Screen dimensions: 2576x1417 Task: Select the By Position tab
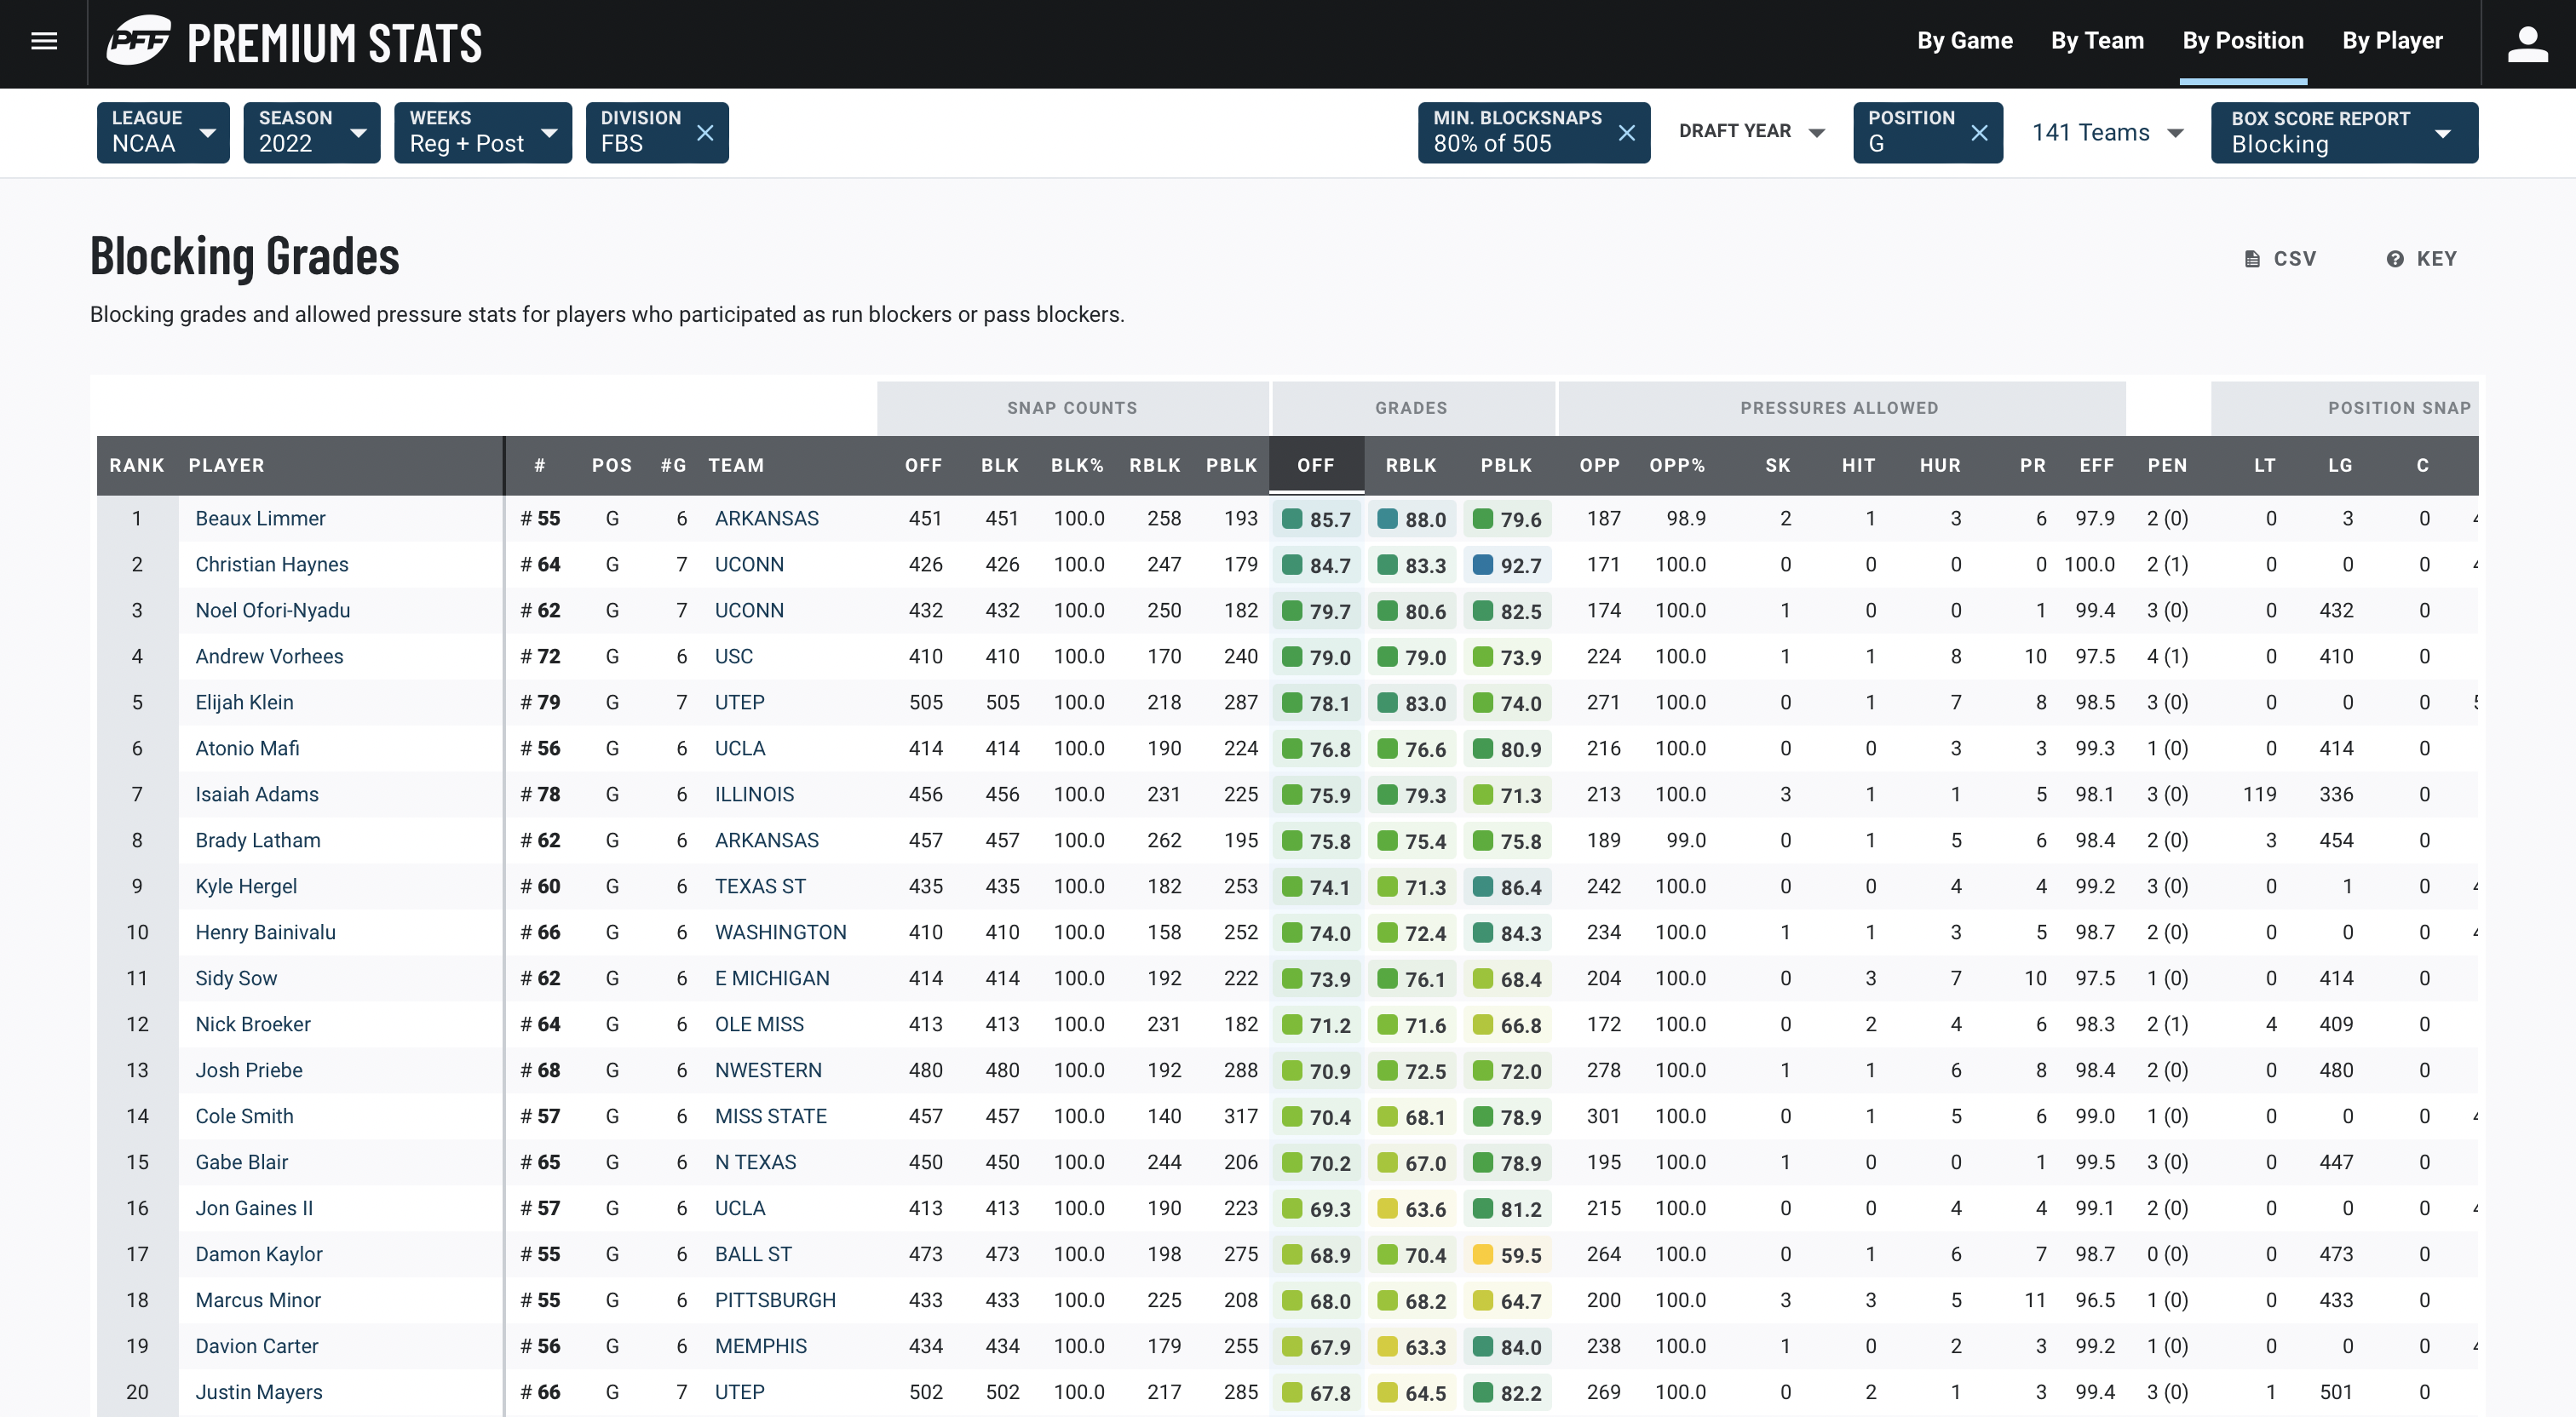[x=2242, y=41]
